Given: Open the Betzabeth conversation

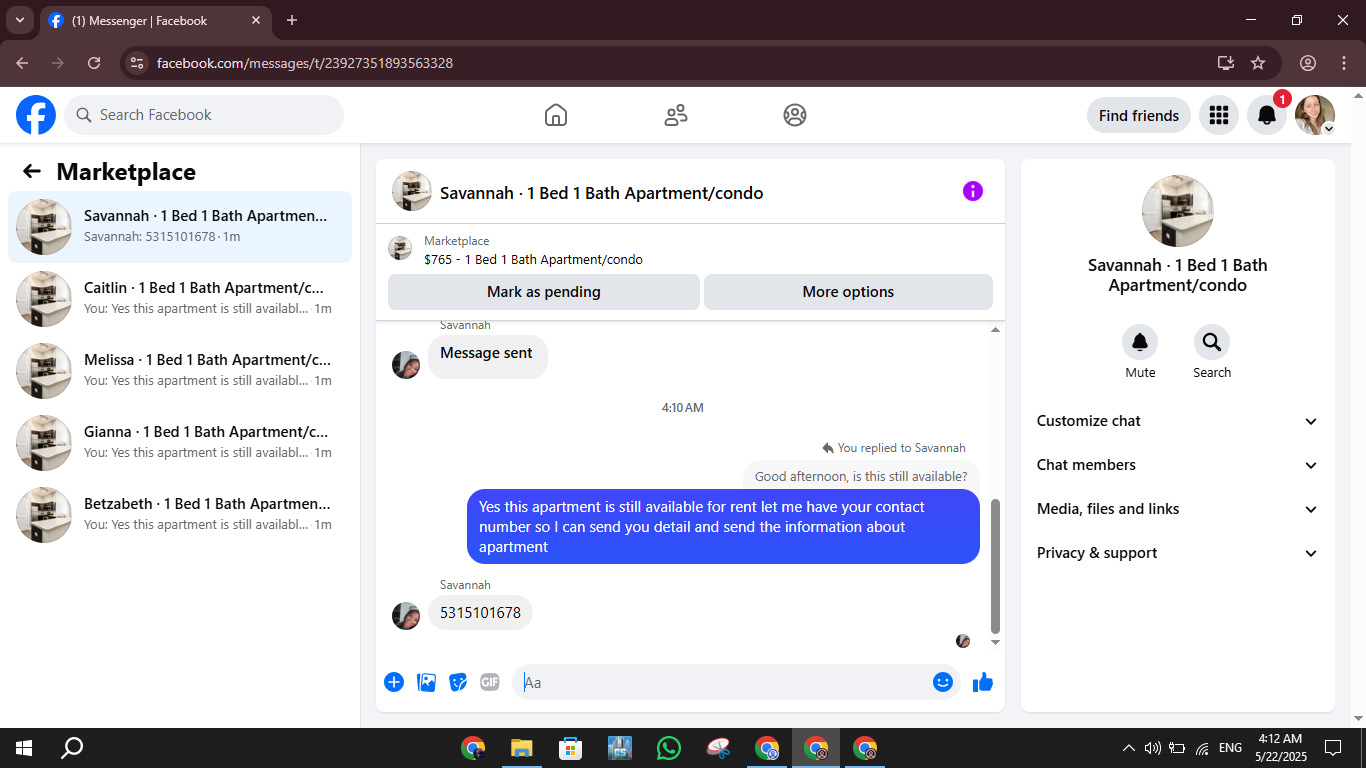Looking at the screenshot, I should tap(180, 515).
